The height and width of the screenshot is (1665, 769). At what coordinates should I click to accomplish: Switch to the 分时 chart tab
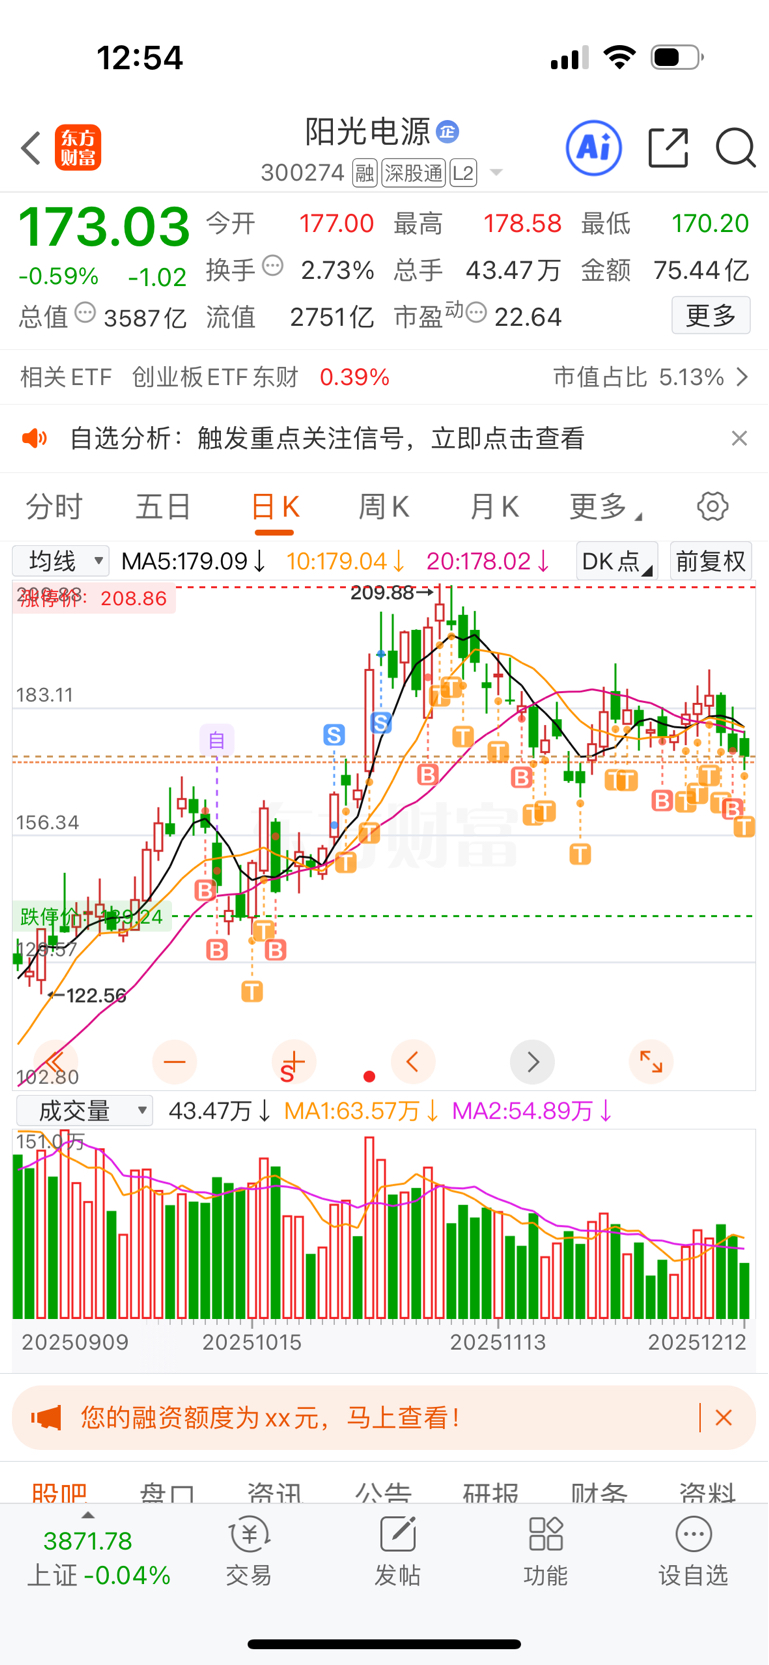point(54,507)
